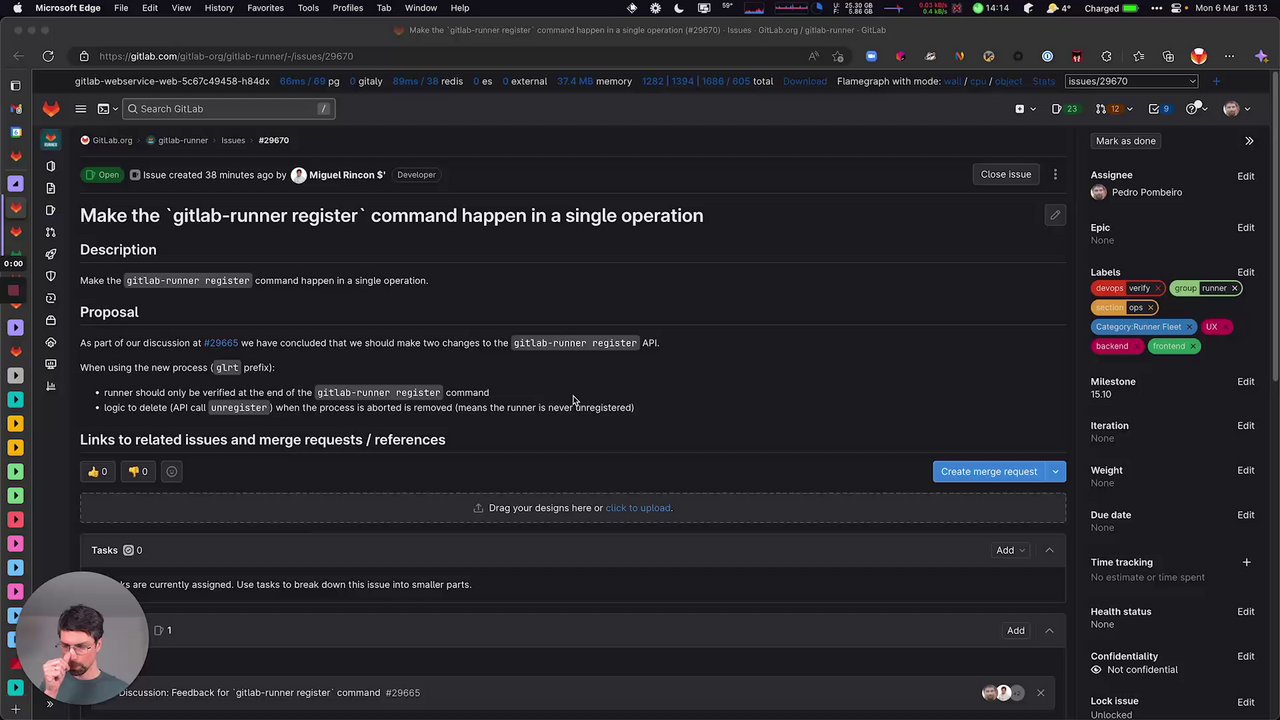Open the issues/29670 performance bar dropdown

[x=1132, y=81]
